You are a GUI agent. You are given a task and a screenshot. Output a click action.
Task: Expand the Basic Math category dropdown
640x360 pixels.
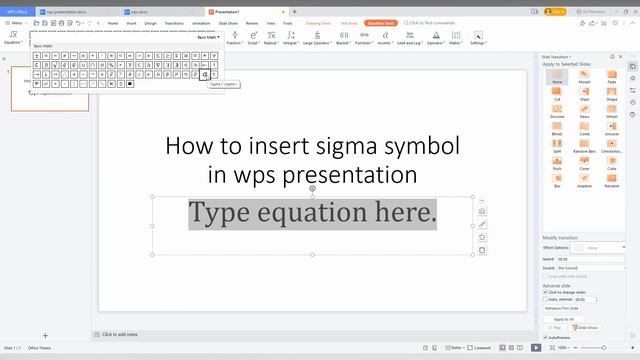[x=208, y=37]
